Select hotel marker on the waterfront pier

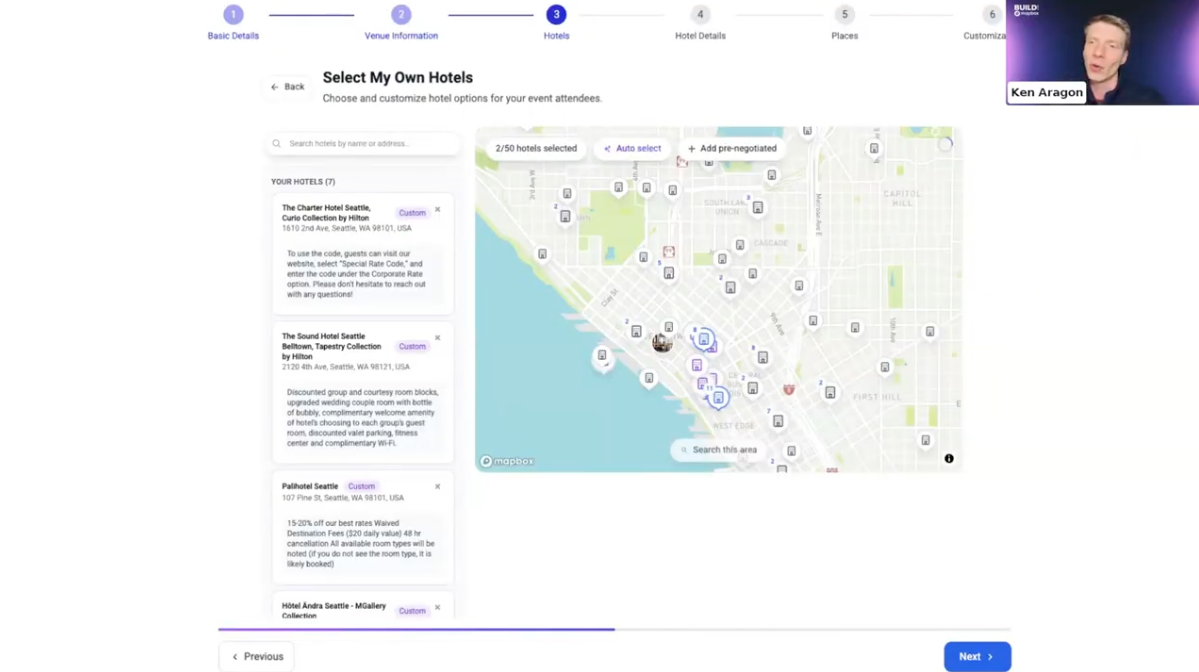click(603, 355)
